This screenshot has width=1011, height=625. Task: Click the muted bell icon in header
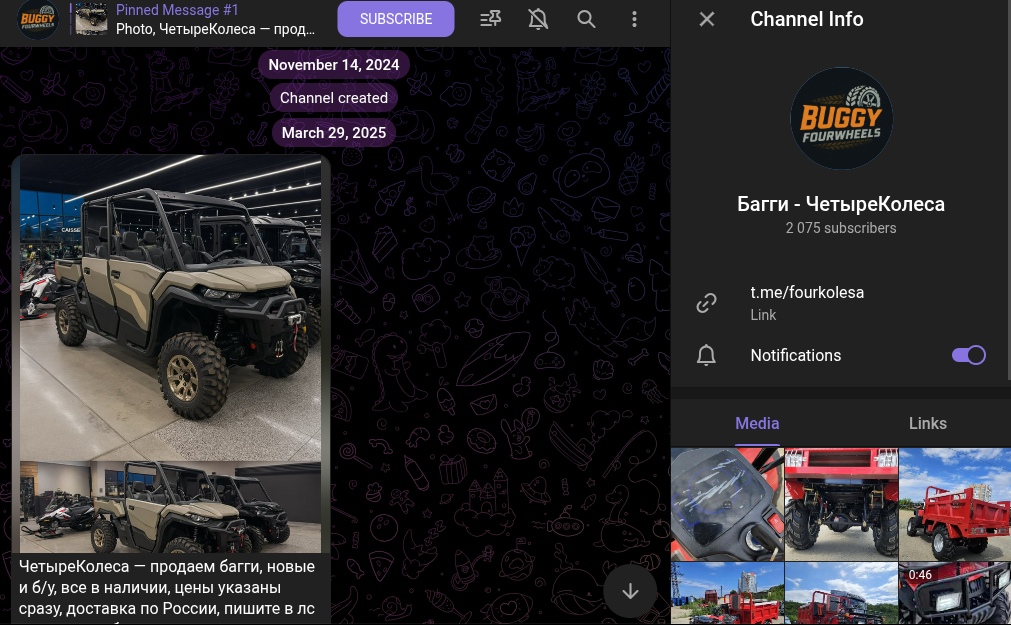[538, 19]
